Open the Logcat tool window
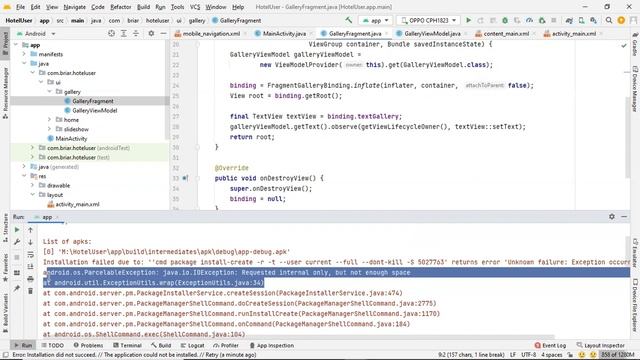 click(x=192, y=345)
